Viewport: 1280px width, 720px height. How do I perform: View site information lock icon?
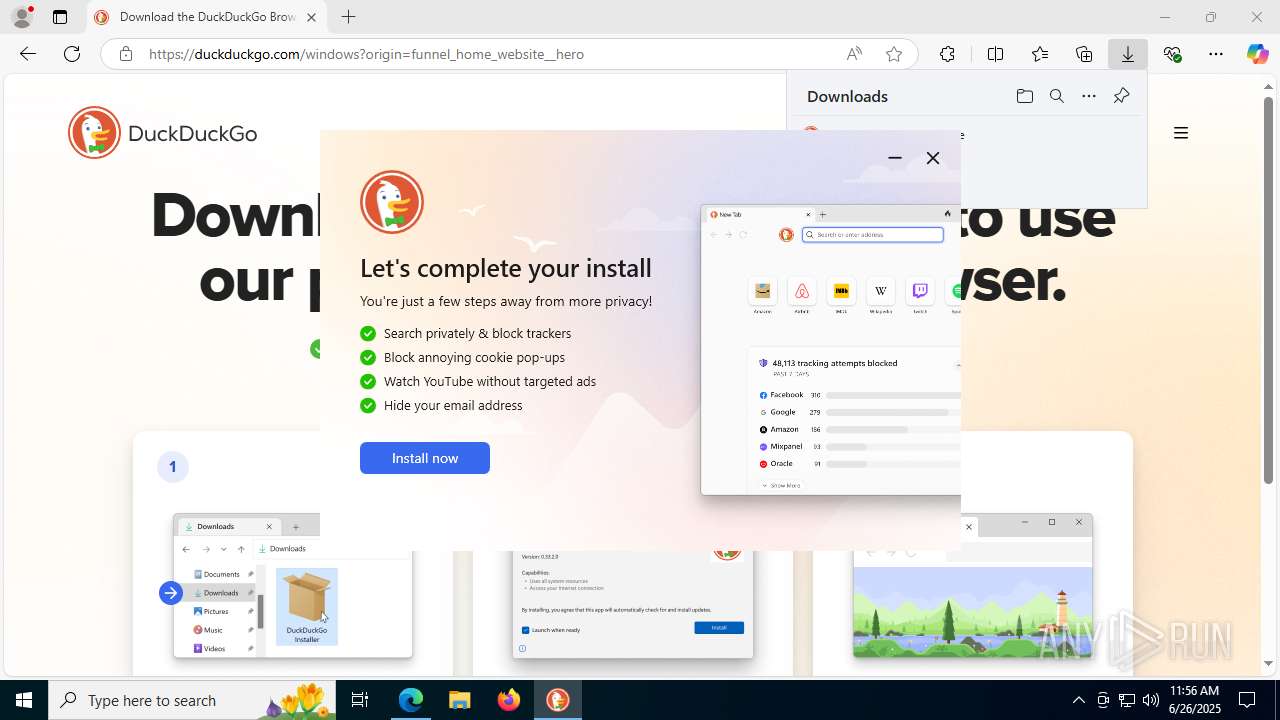[x=126, y=54]
